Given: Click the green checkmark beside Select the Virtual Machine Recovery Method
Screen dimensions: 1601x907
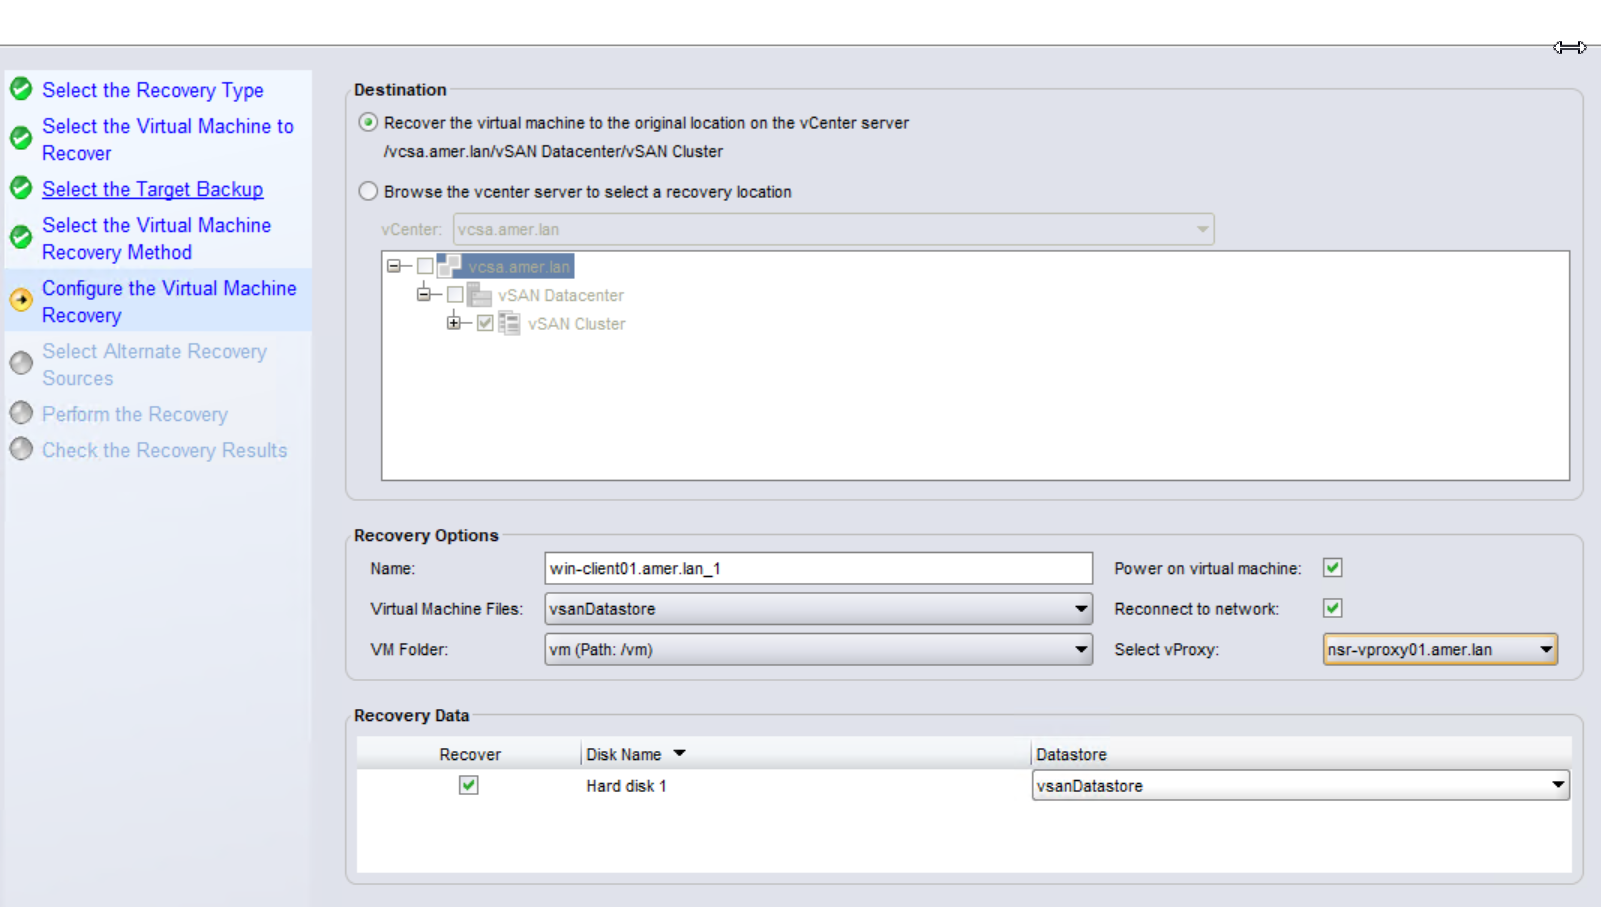Looking at the screenshot, I should tap(21, 237).
